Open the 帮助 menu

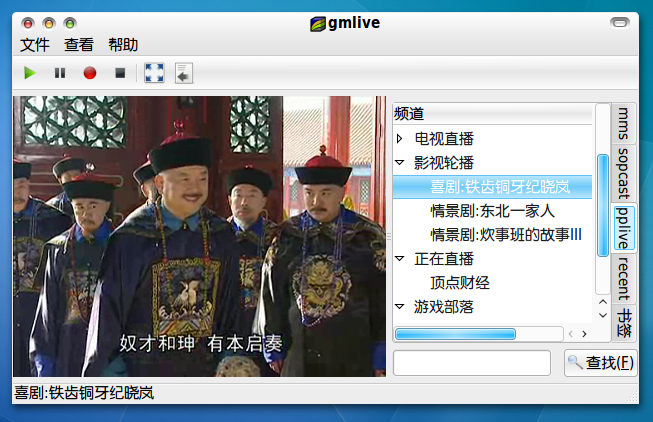click(123, 45)
